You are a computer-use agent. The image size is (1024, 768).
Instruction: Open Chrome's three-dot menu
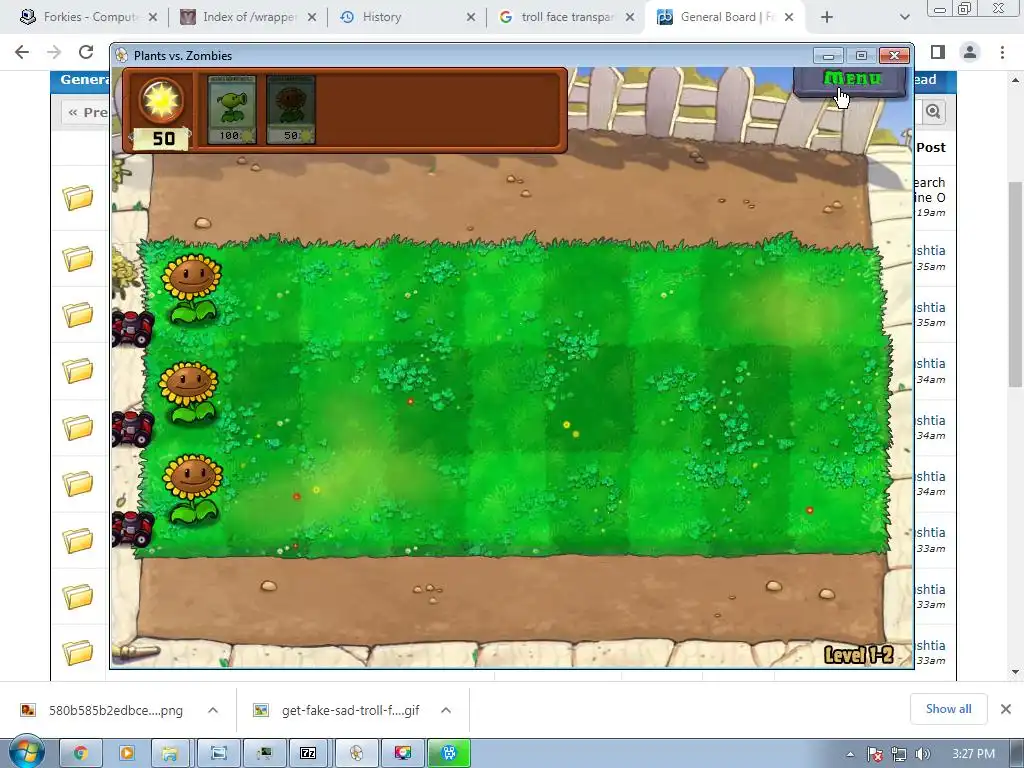[x=1002, y=52]
